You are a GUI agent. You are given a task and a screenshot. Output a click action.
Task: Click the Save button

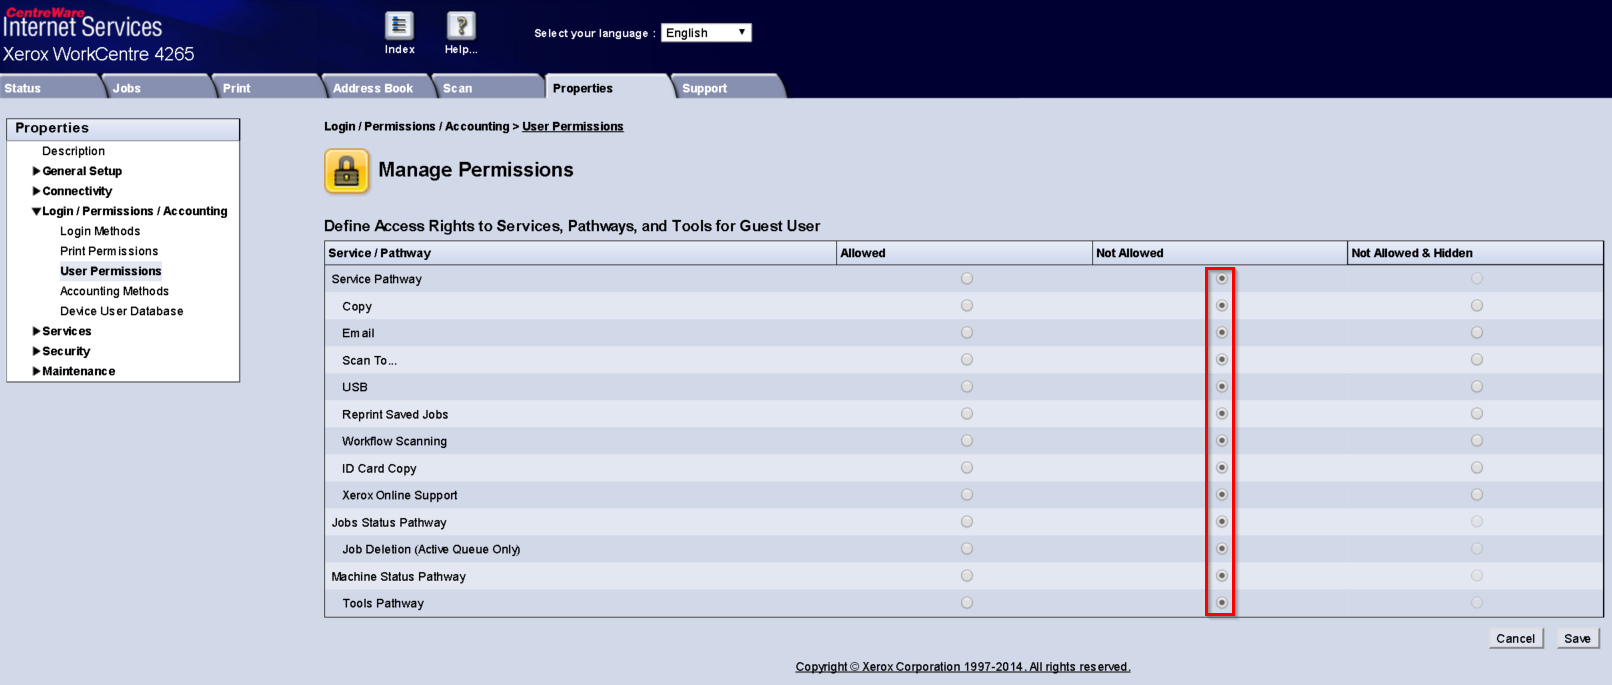pyautogui.click(x=1577, y=638)
